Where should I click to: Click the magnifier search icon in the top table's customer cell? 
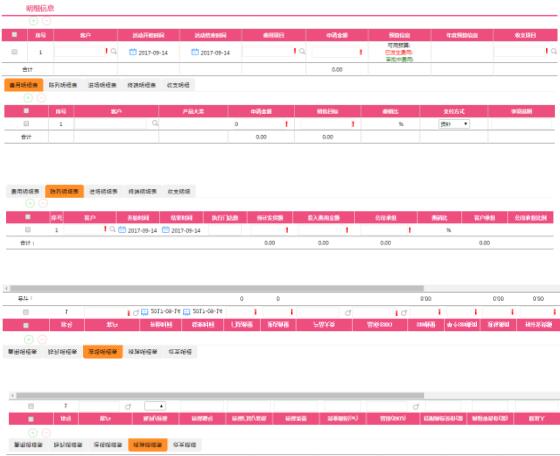click(x=114, y=51)
